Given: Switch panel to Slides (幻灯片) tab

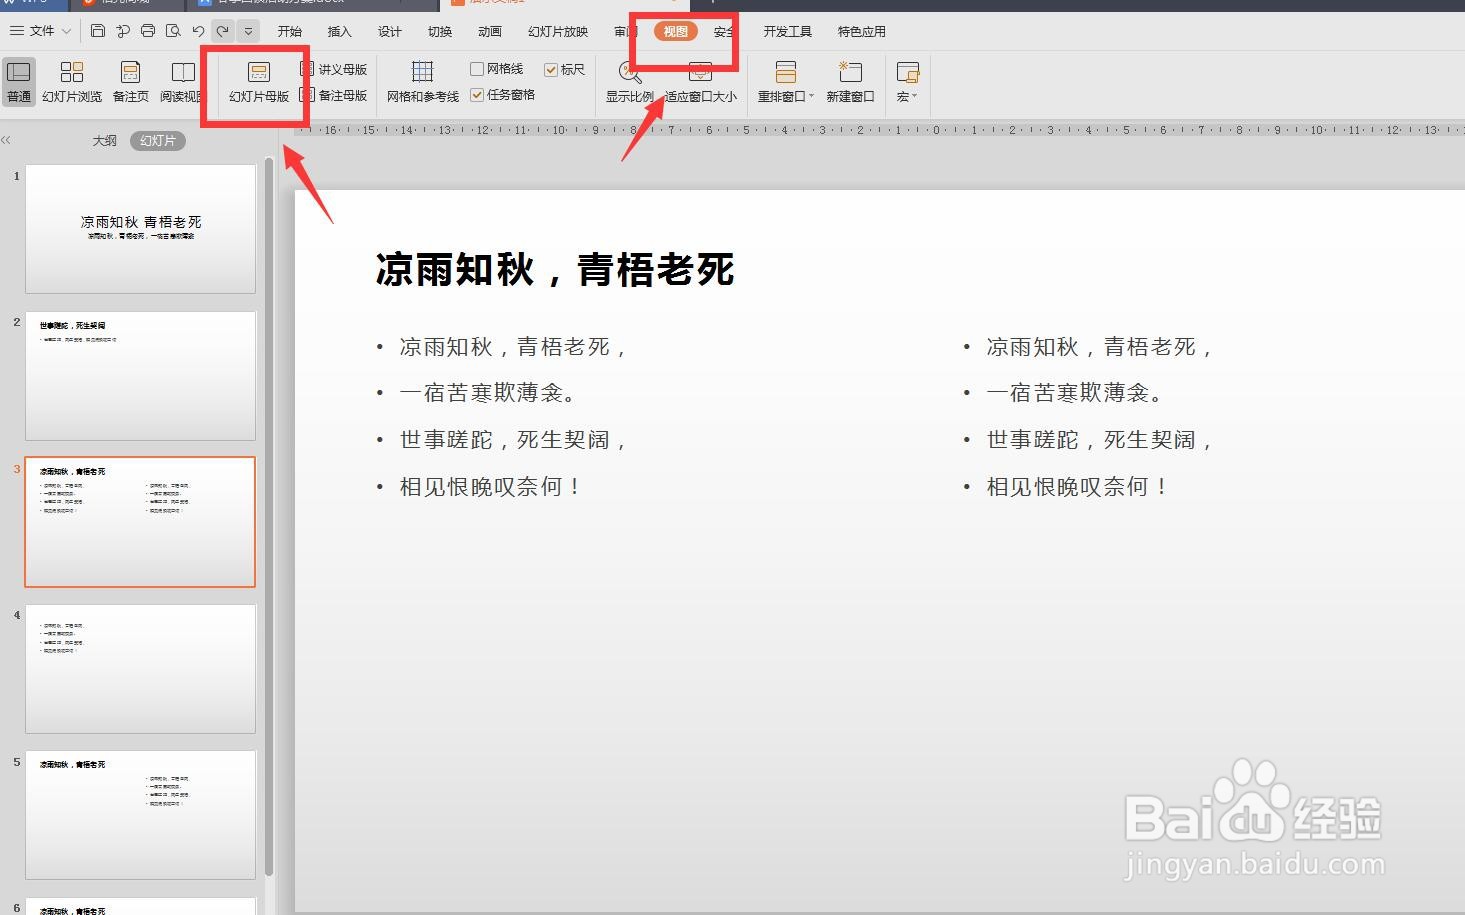Looking at the screenshot, I should click(158, 141).
